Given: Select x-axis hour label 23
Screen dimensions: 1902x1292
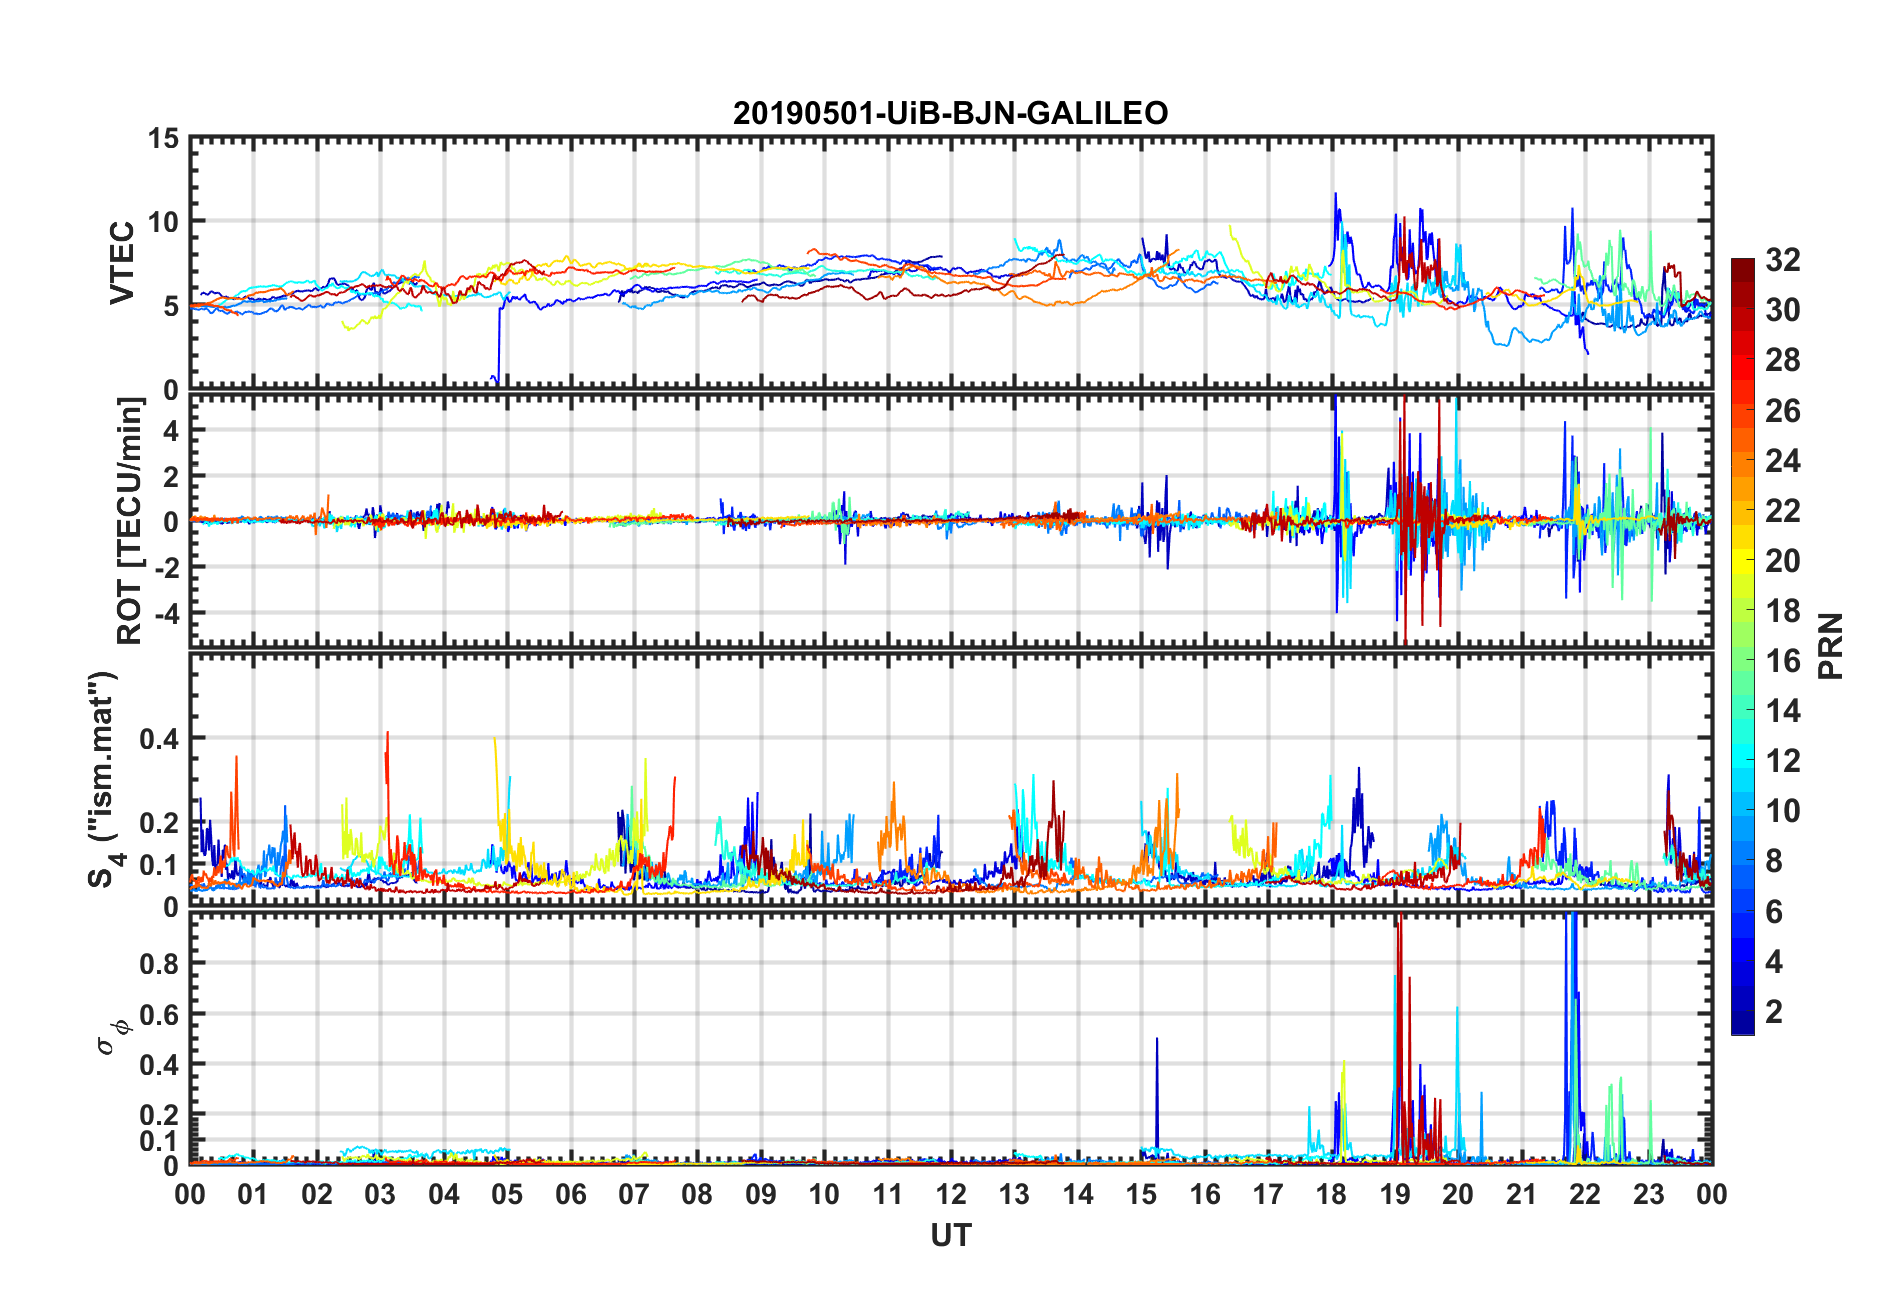Looking at the screenshot, I should click(x=1649, y=1194).
